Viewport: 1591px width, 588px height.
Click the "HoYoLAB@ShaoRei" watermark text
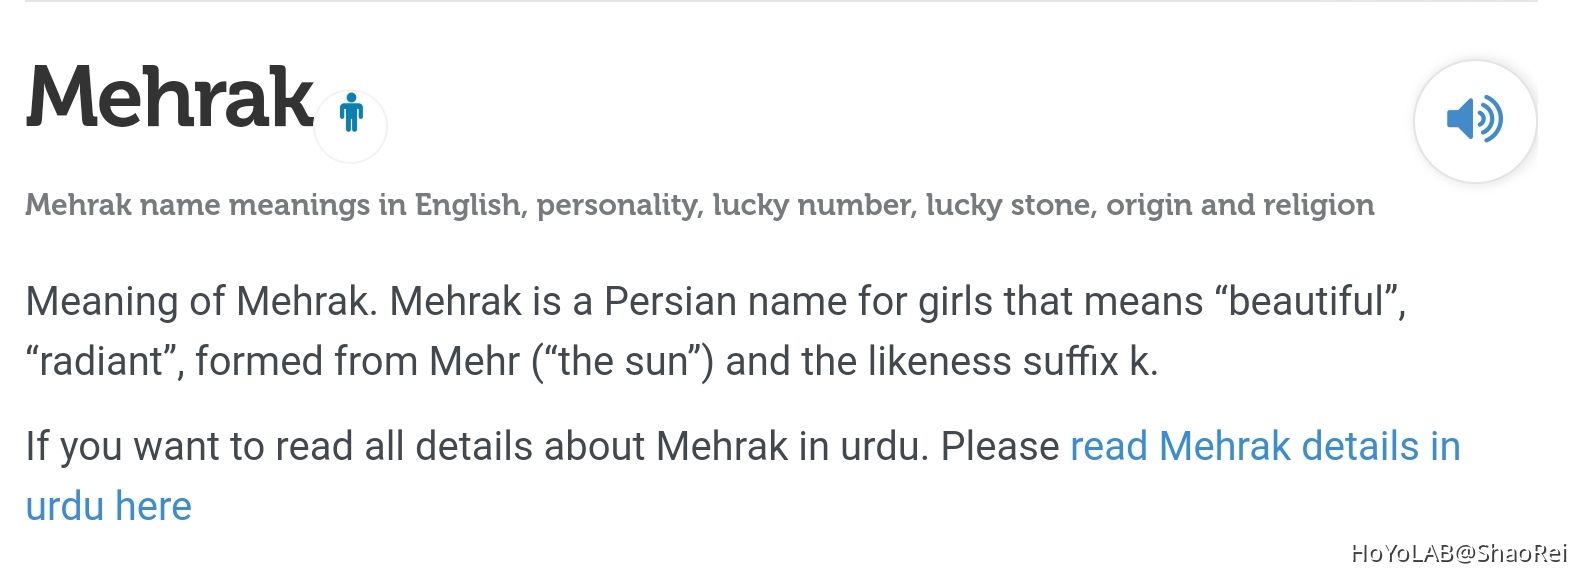[x=1458, y=553]
